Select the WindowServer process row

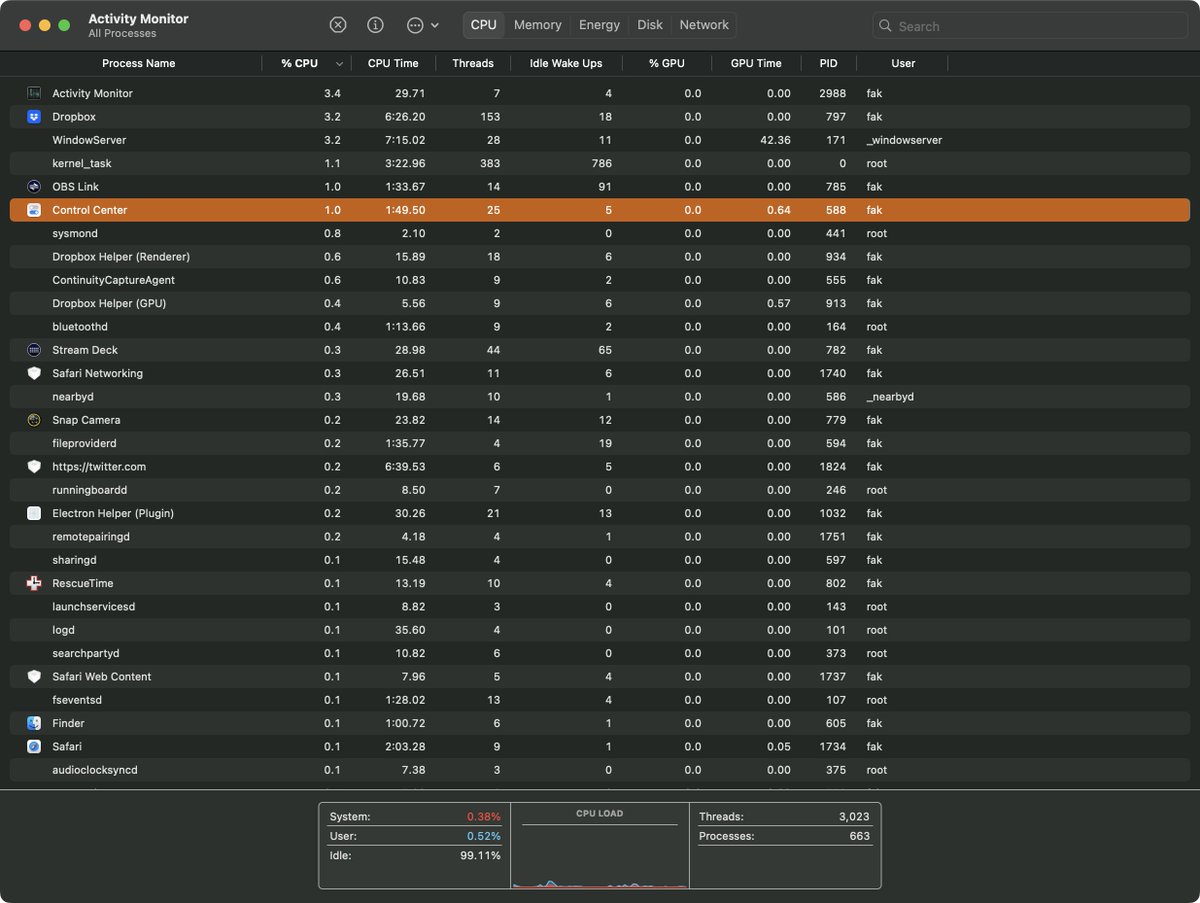(600, 140)
